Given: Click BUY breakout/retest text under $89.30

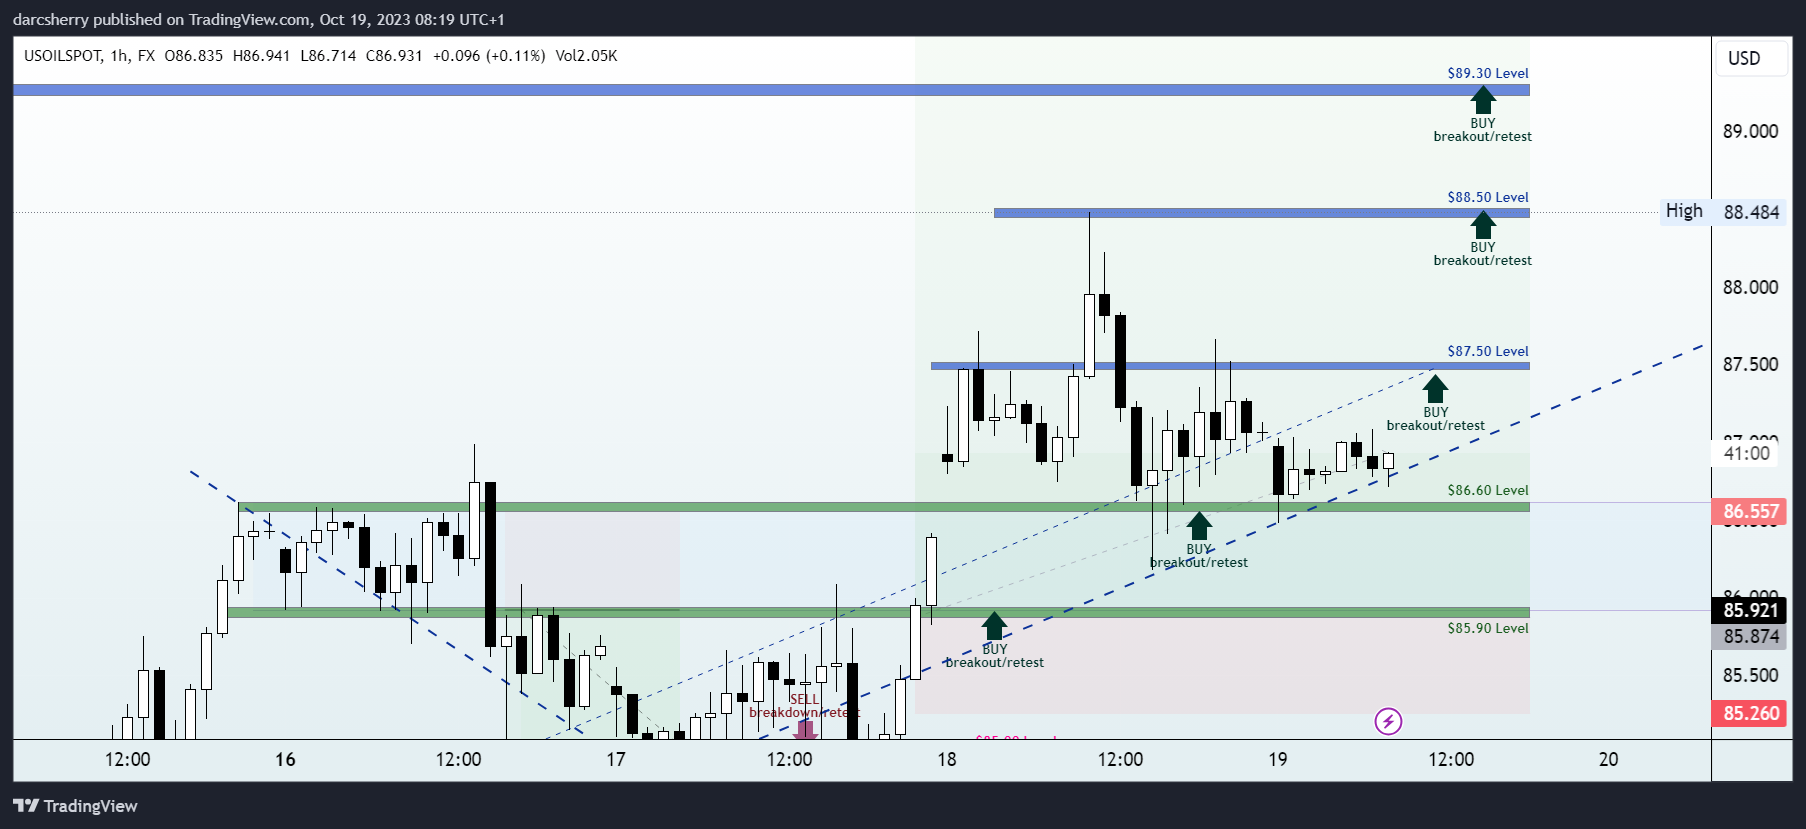Looking at the screenshot, I should coord(1482,130).
